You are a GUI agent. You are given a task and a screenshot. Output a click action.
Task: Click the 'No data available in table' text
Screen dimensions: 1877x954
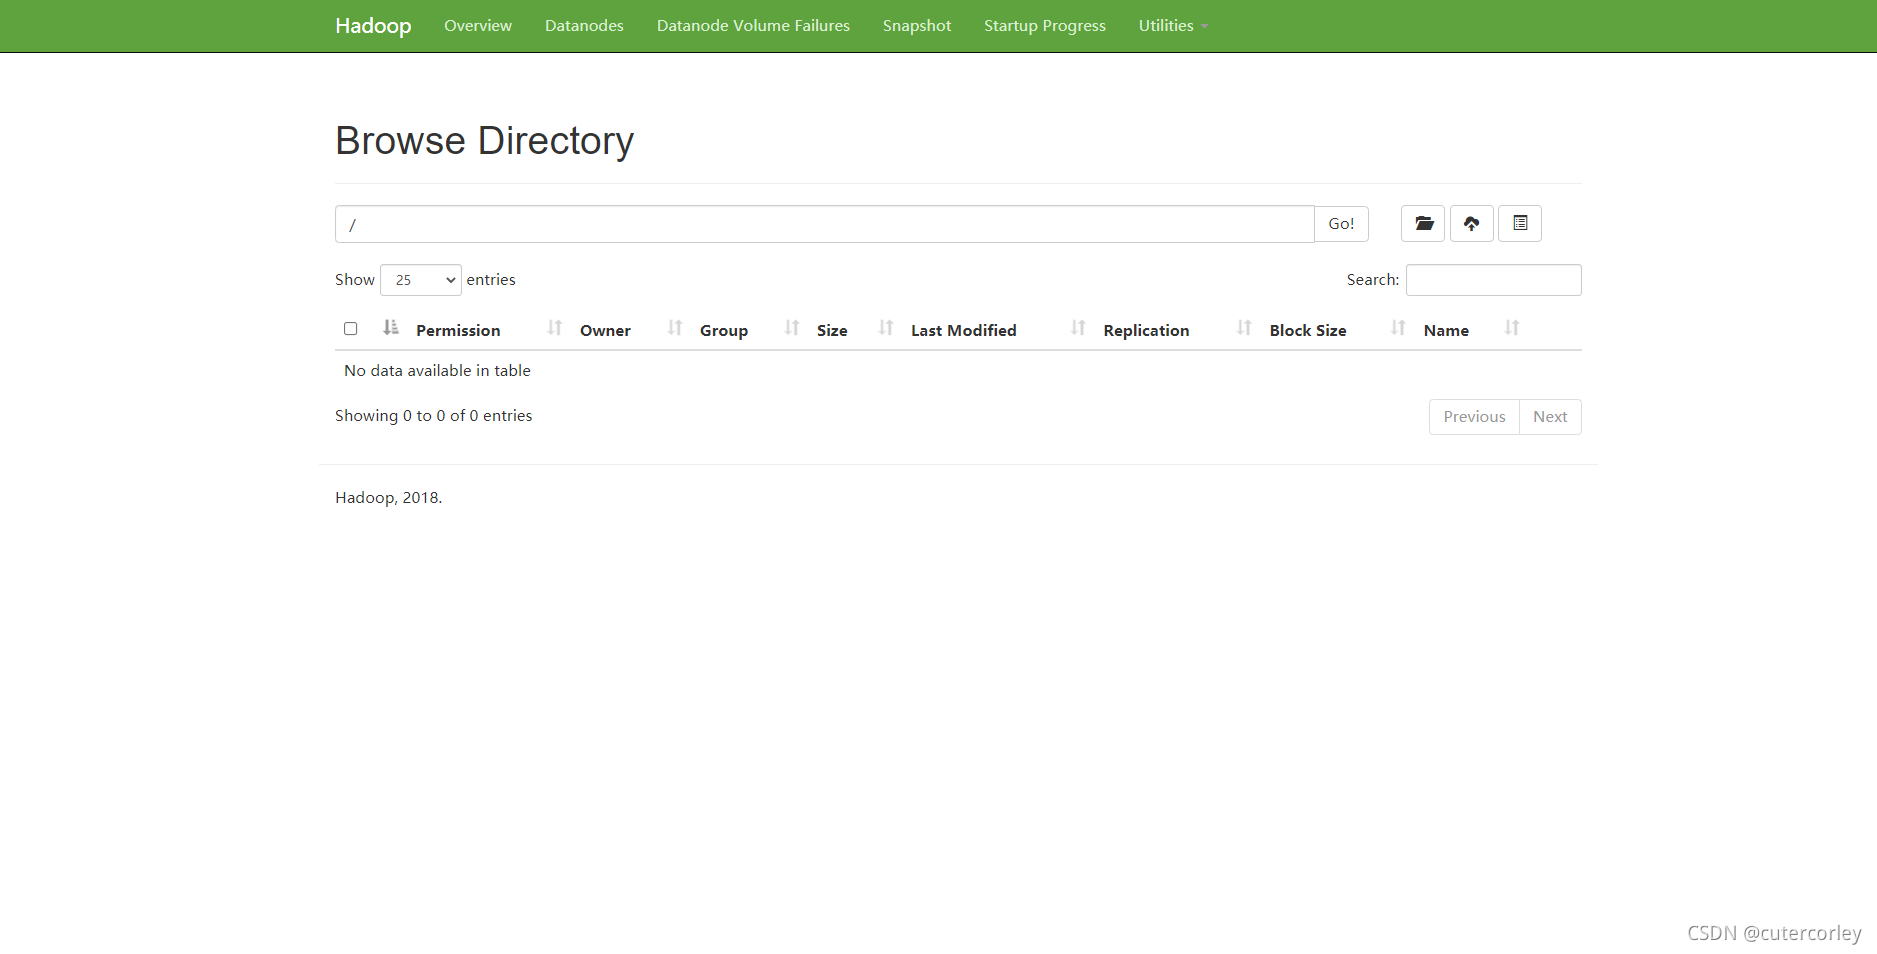437,371
